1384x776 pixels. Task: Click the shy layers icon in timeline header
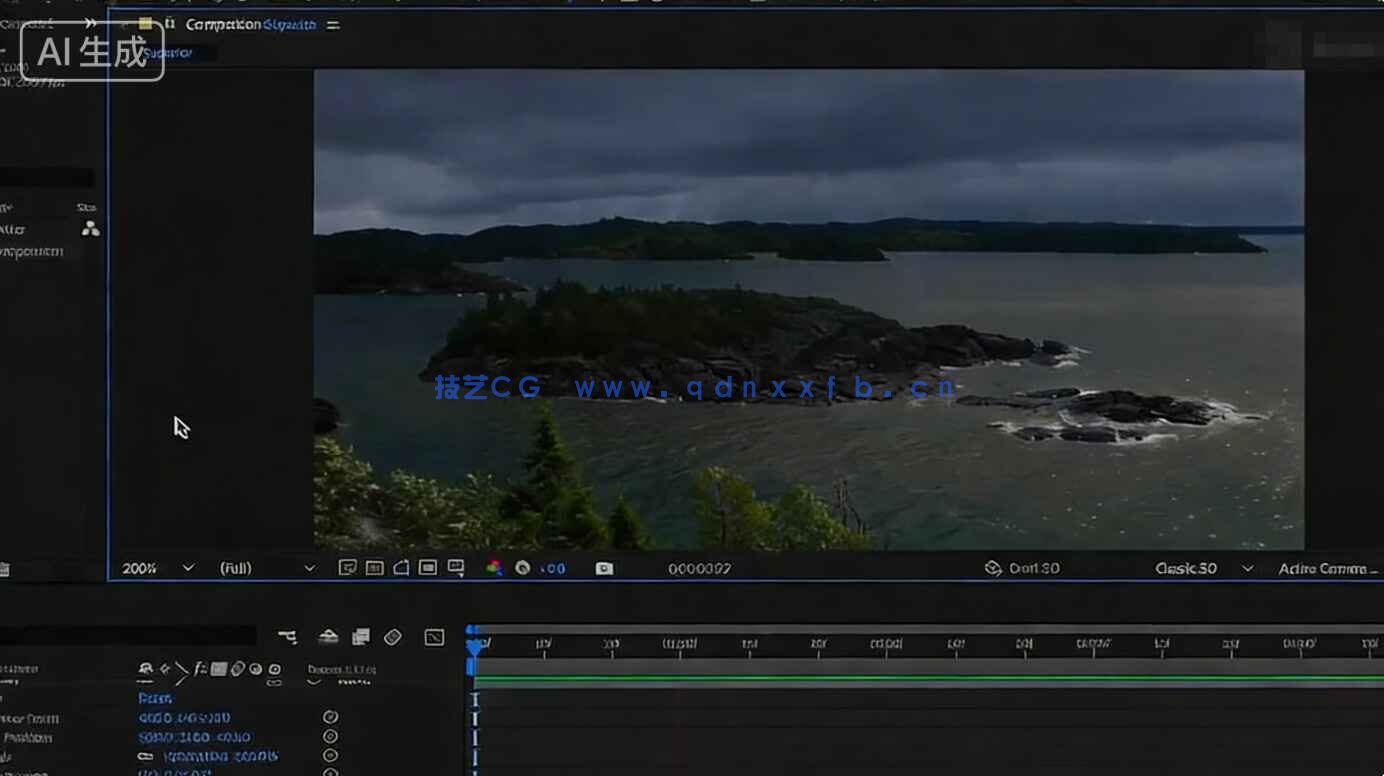click(328, 637)
